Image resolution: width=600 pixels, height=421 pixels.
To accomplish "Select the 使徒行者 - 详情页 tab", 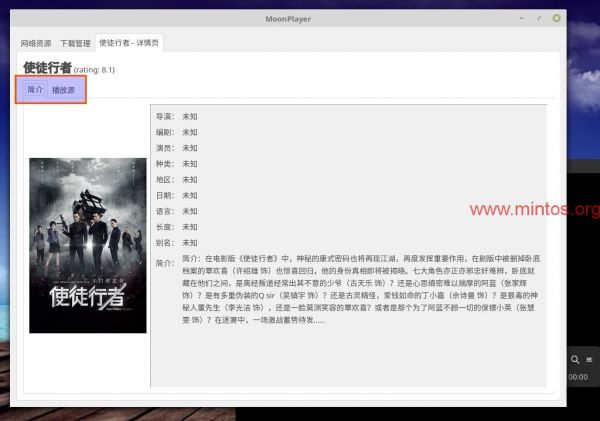I will pyautogui.click(x=129, y=43).
